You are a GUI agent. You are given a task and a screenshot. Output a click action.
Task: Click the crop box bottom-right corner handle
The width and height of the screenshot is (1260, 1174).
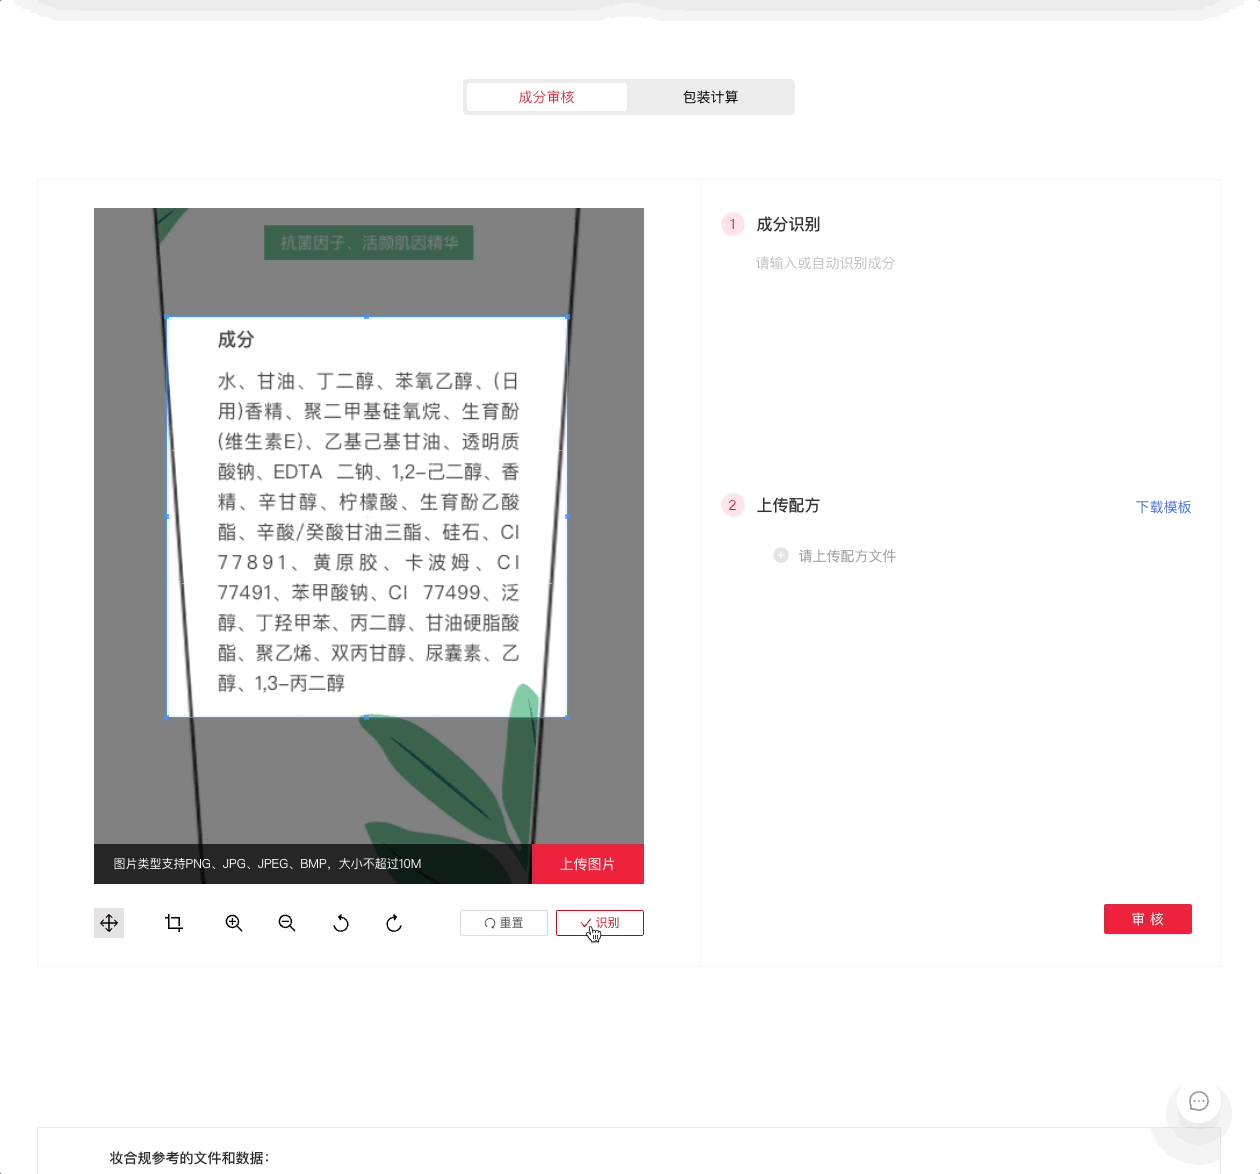(567, 716)
